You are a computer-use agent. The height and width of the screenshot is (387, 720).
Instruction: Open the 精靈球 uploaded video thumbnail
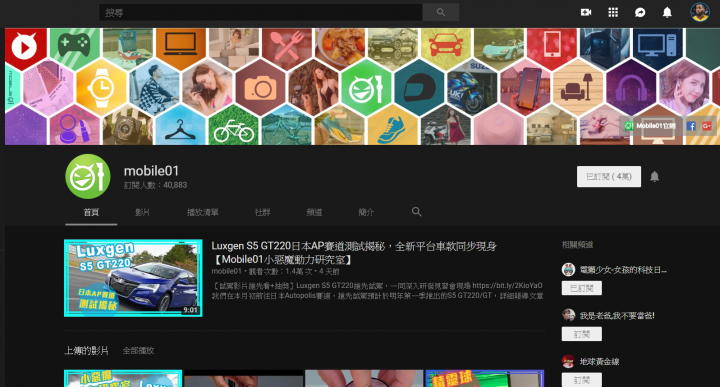pyautogui.click(x=484, y=378)
